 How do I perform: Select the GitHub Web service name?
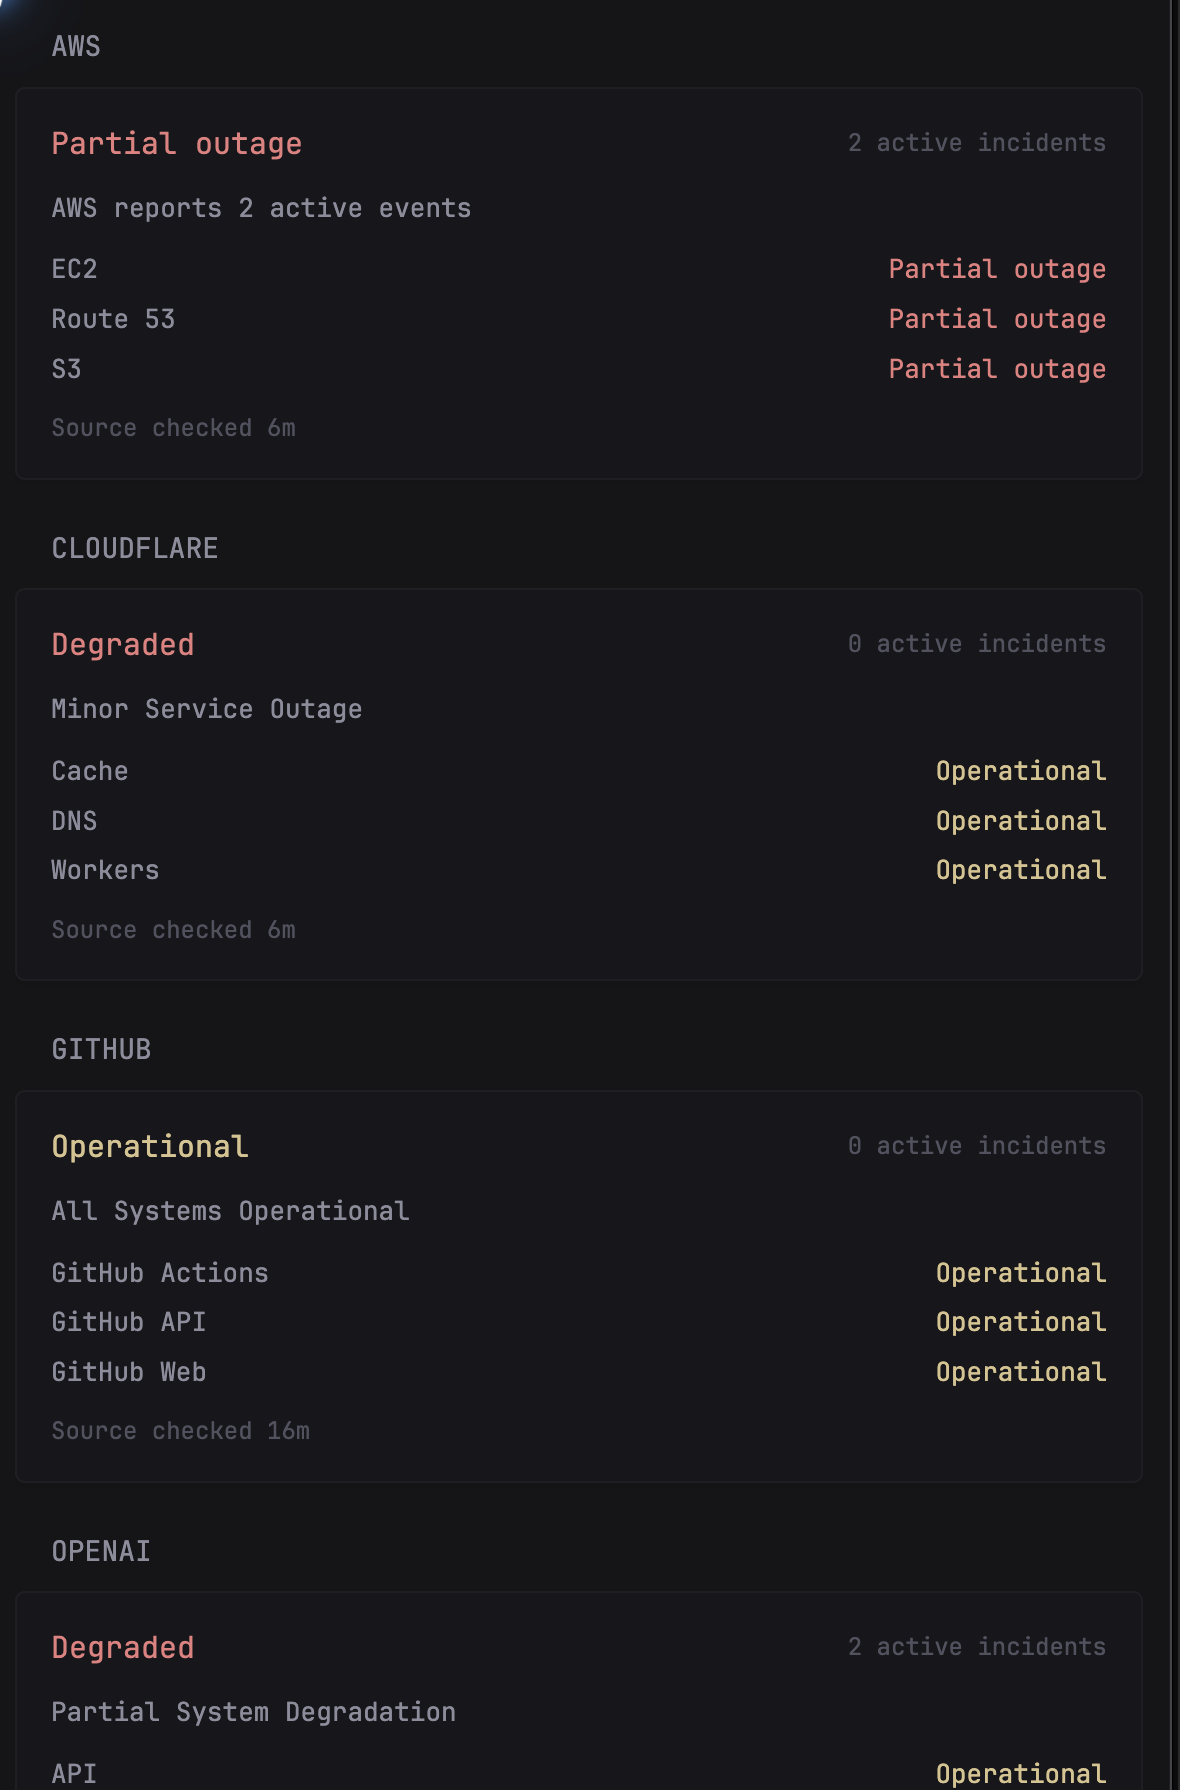[129, 1372]
